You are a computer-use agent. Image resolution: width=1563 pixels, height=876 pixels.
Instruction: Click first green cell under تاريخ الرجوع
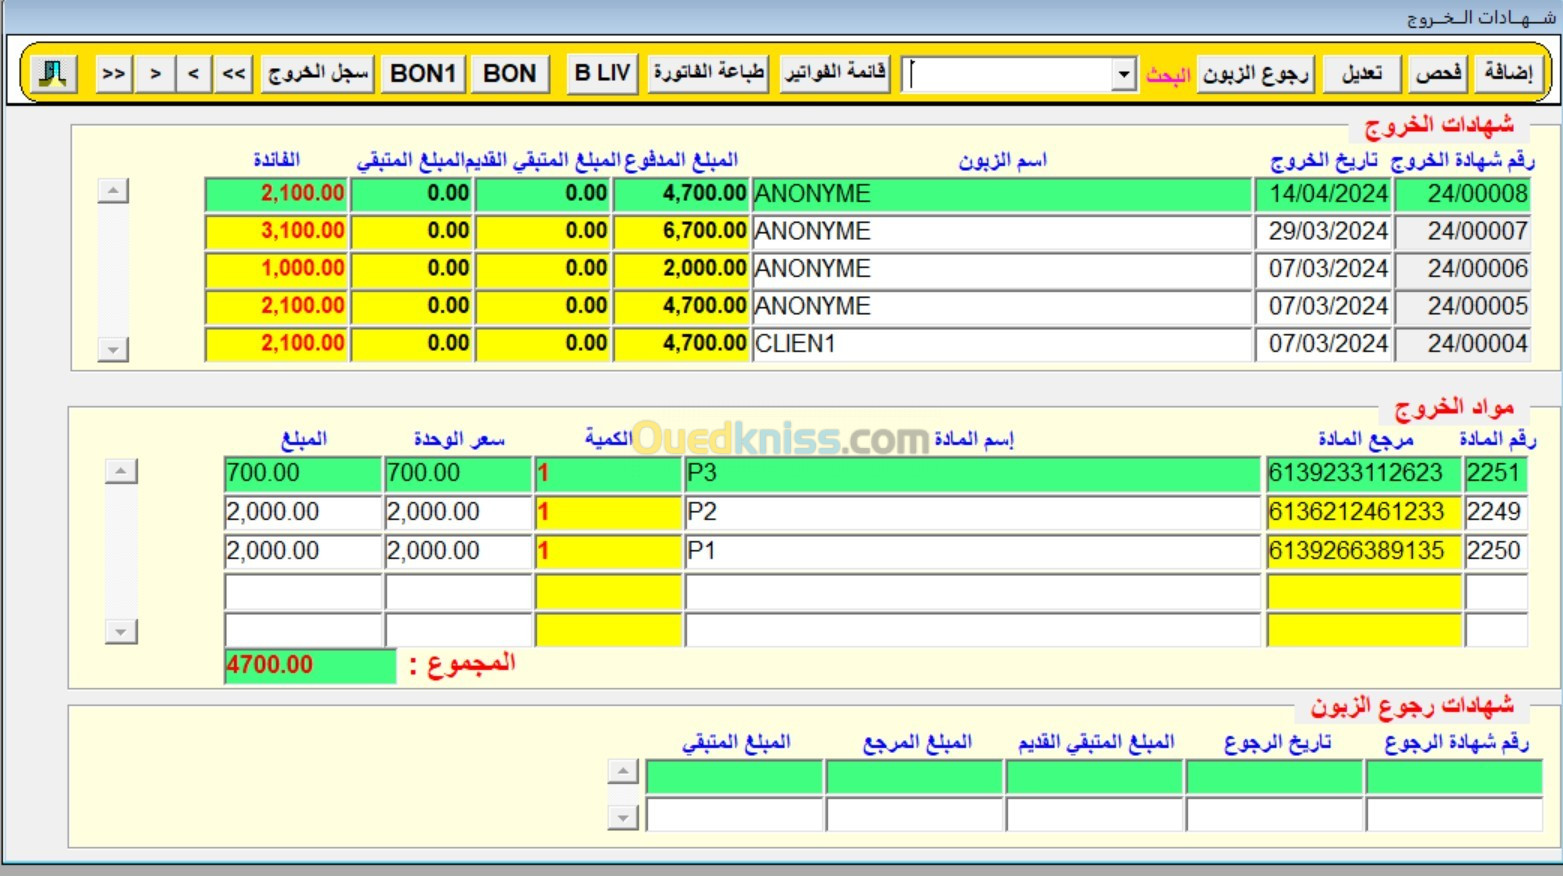point(1274,776)
